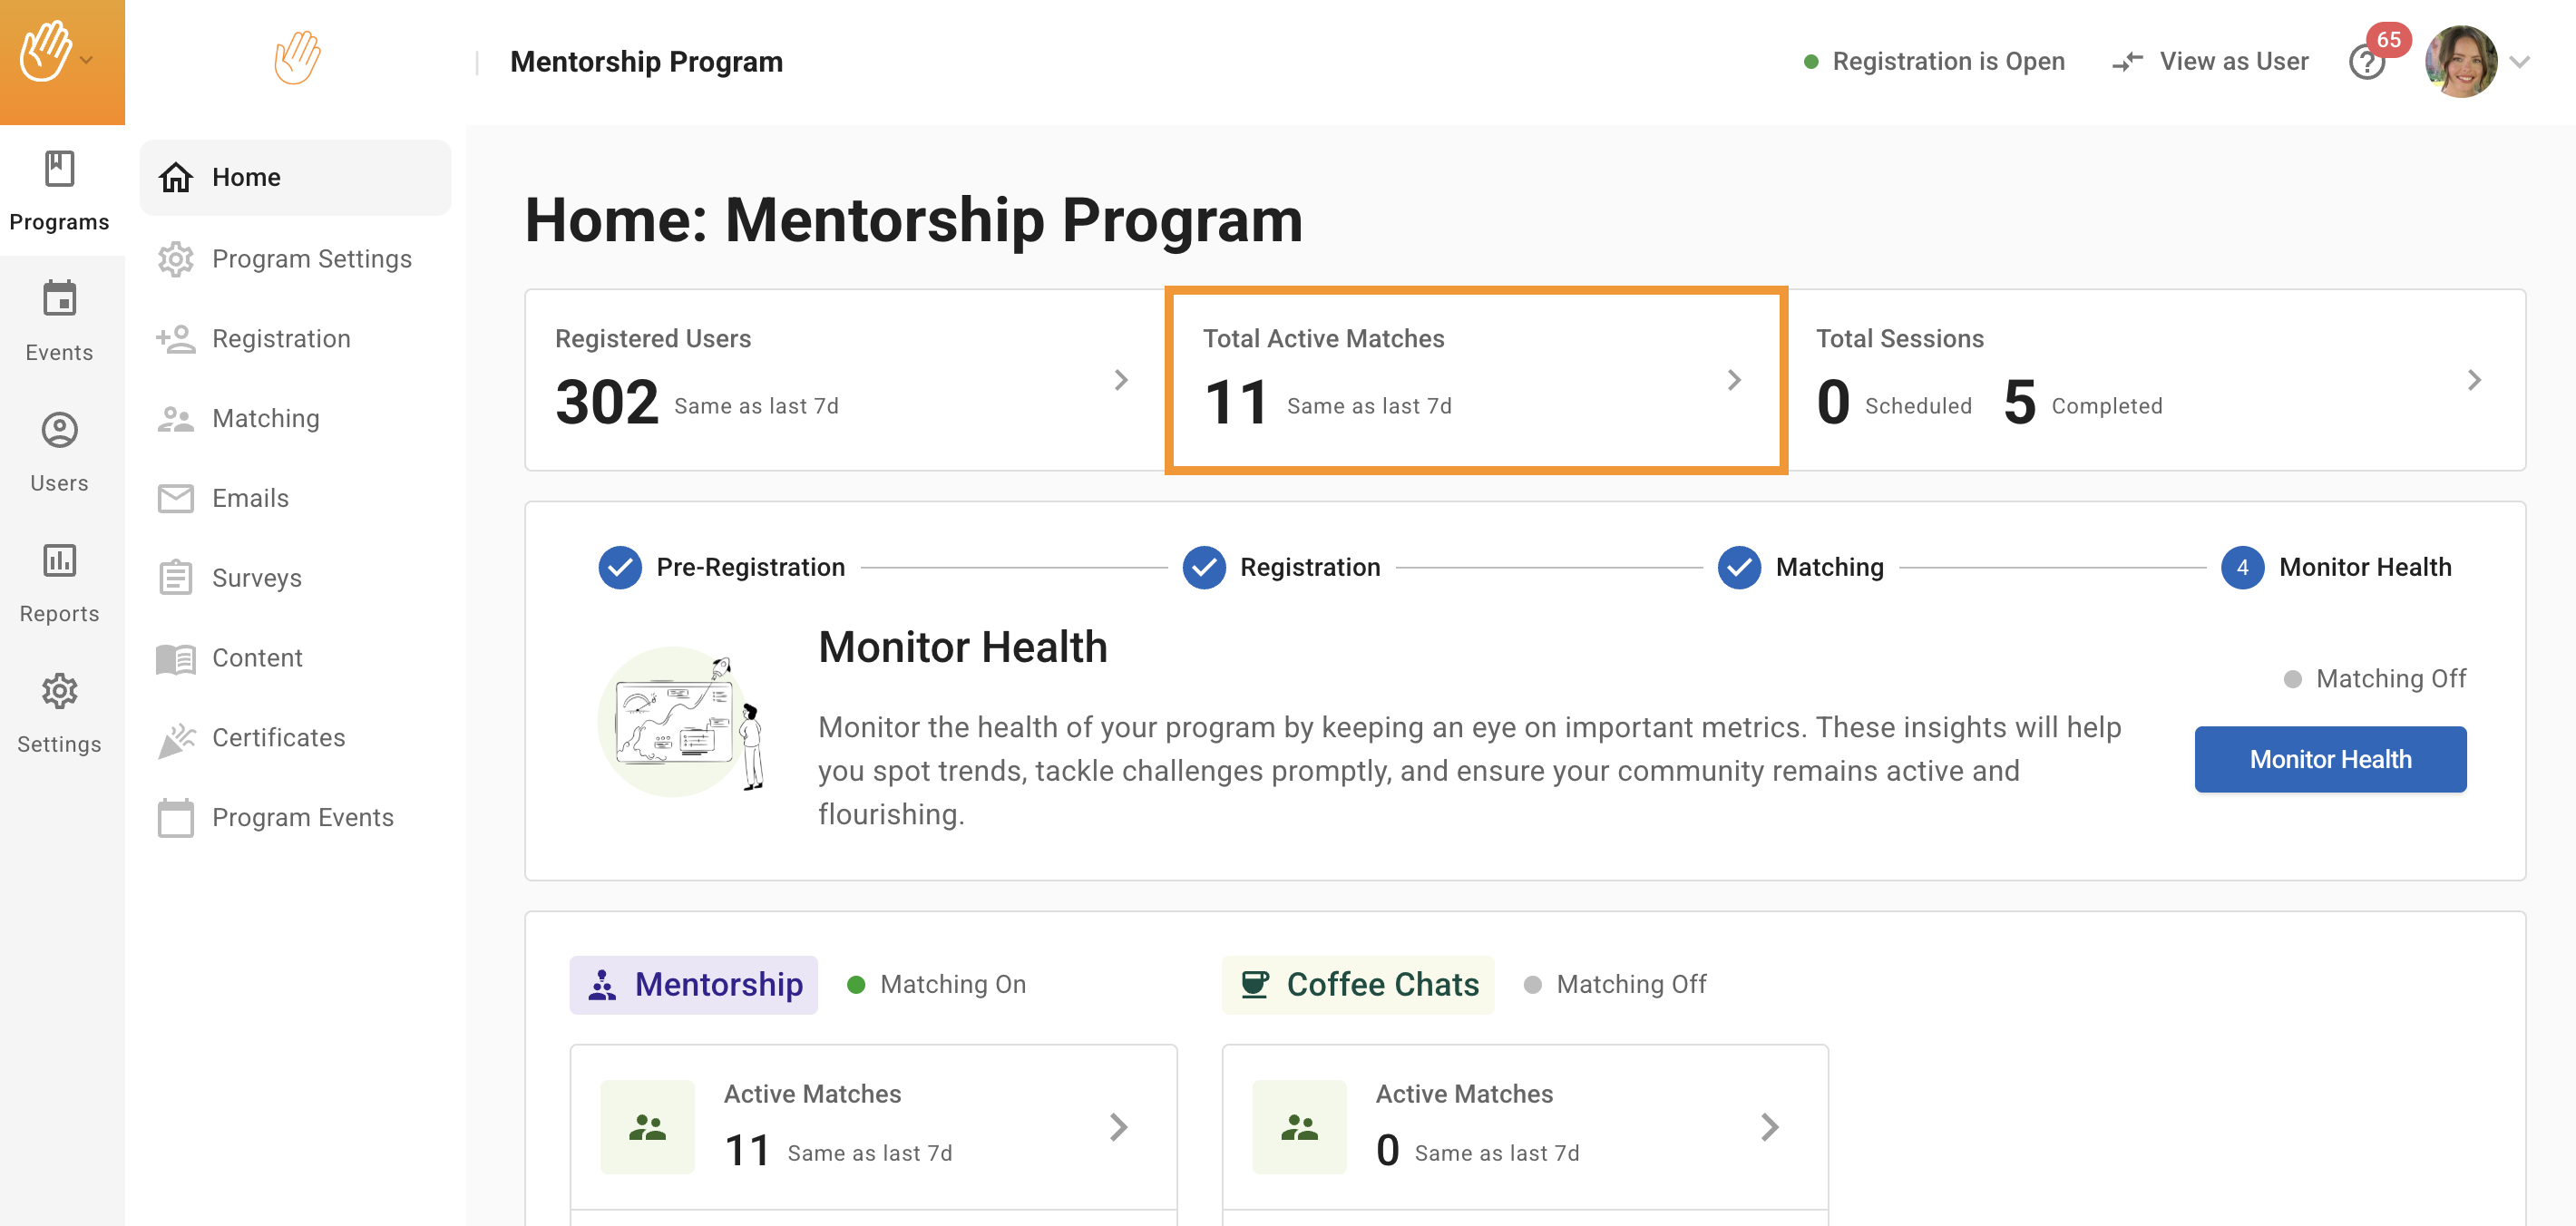Open the Programs section icon
2576x1226 pixels.
[x=59, y=169]
